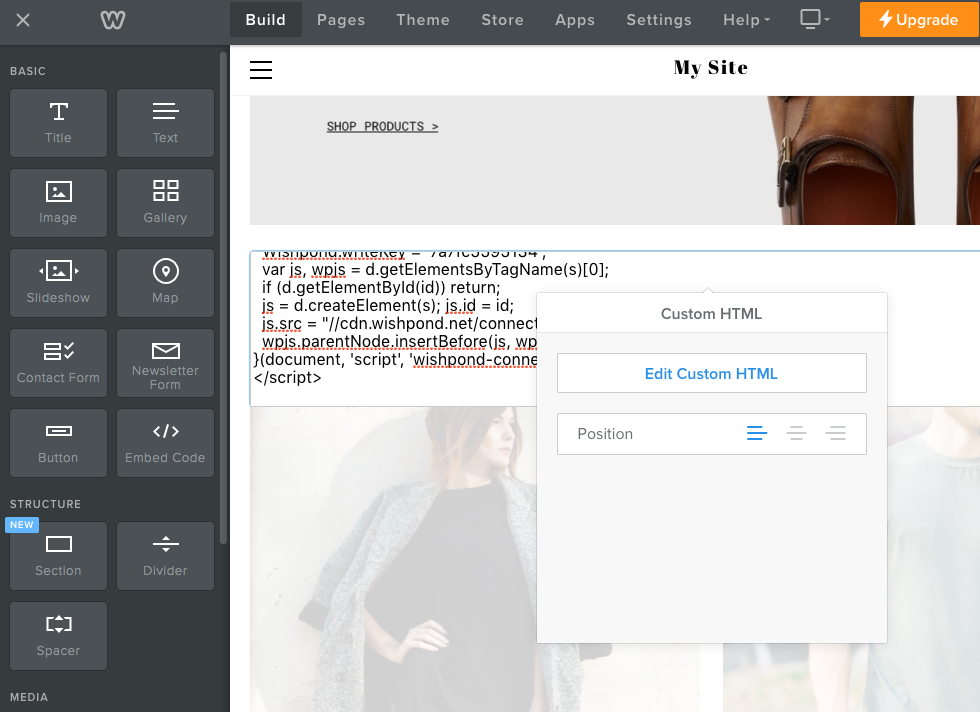Switch to the Build tab
Screen dimensions: 980x712
(266, 19)
